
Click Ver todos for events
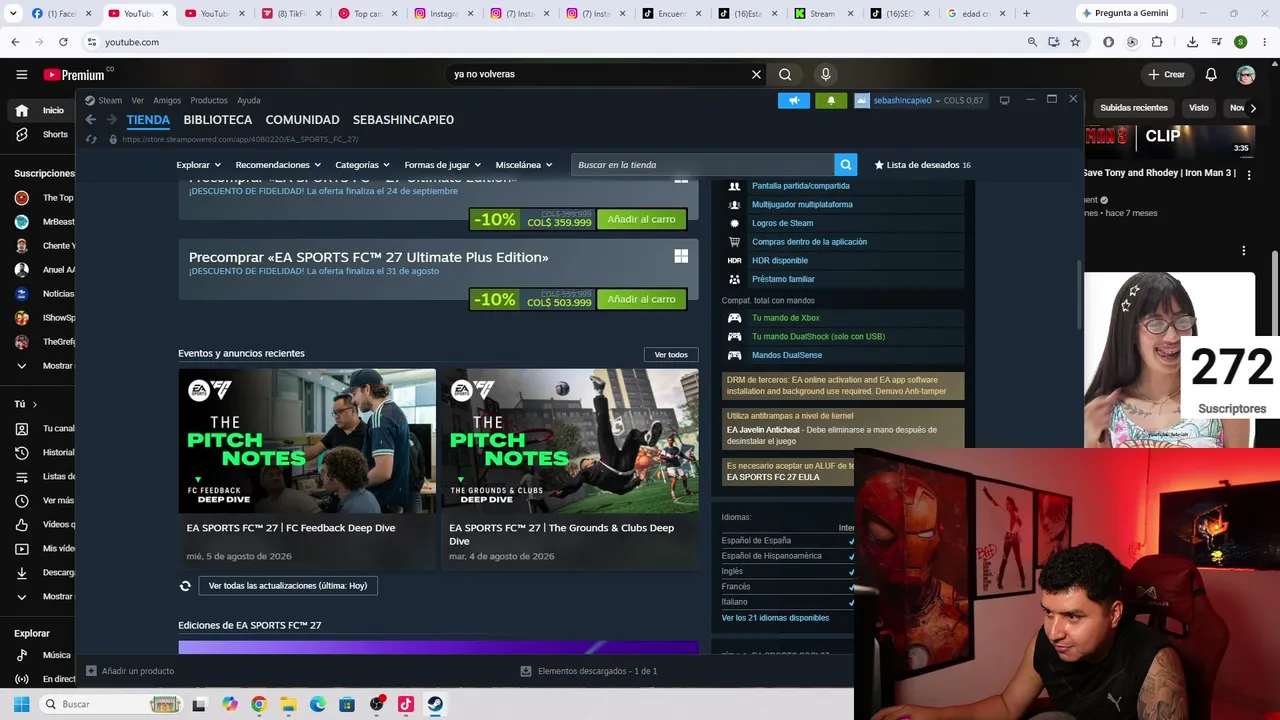coord(671,354)
